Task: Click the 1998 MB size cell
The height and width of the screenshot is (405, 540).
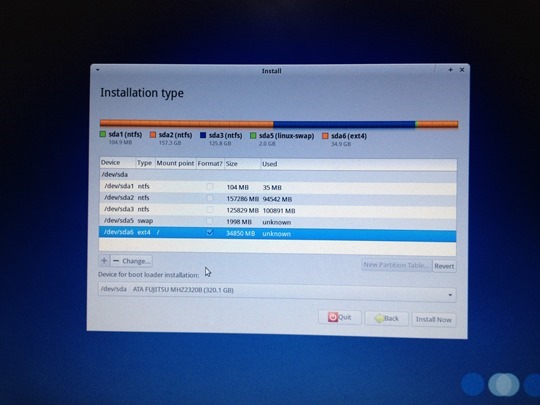Action: (239, 222)
